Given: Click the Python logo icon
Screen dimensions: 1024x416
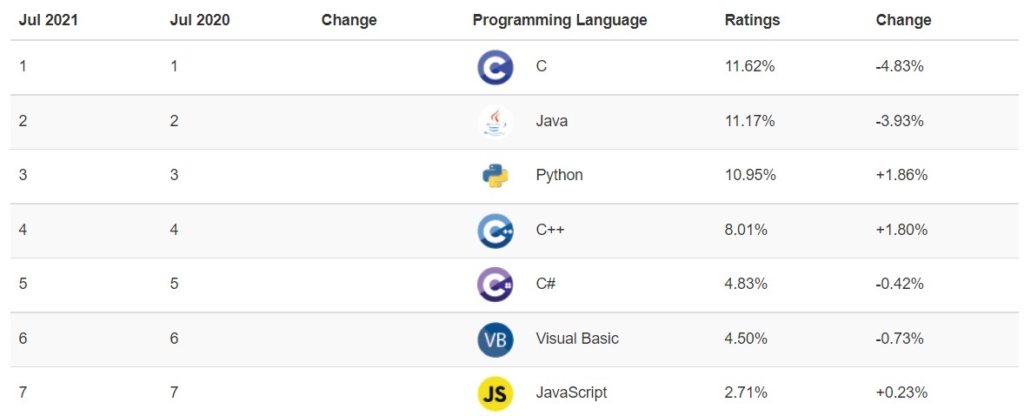Looking at the screenshot, I should pos(495,176).
